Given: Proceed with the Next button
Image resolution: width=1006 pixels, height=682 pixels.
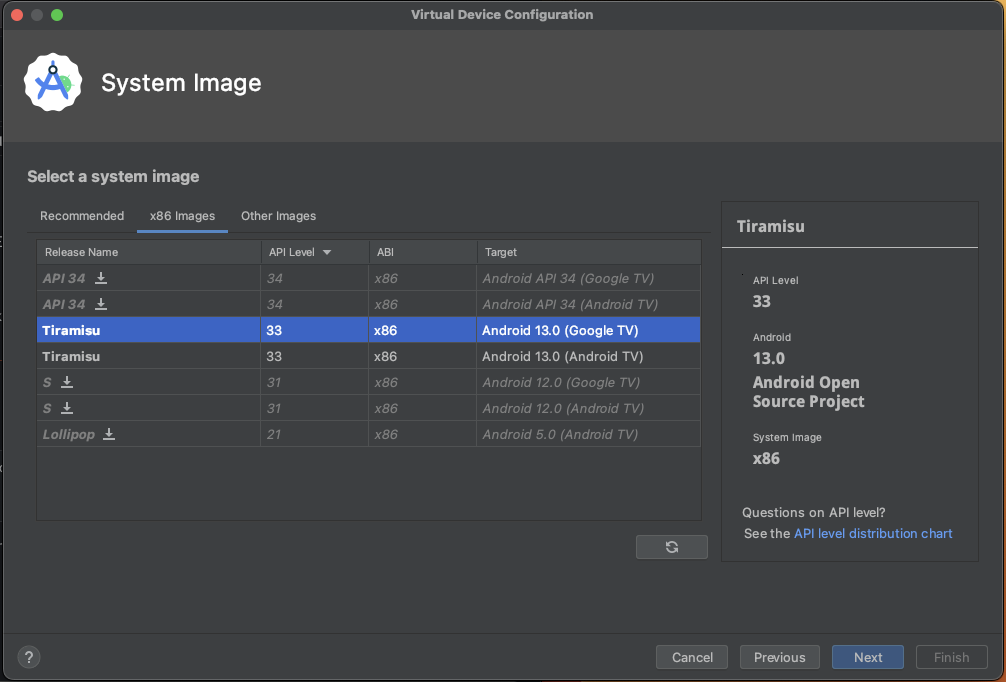Looking at the screenshot, I should [x=867, y=657].
